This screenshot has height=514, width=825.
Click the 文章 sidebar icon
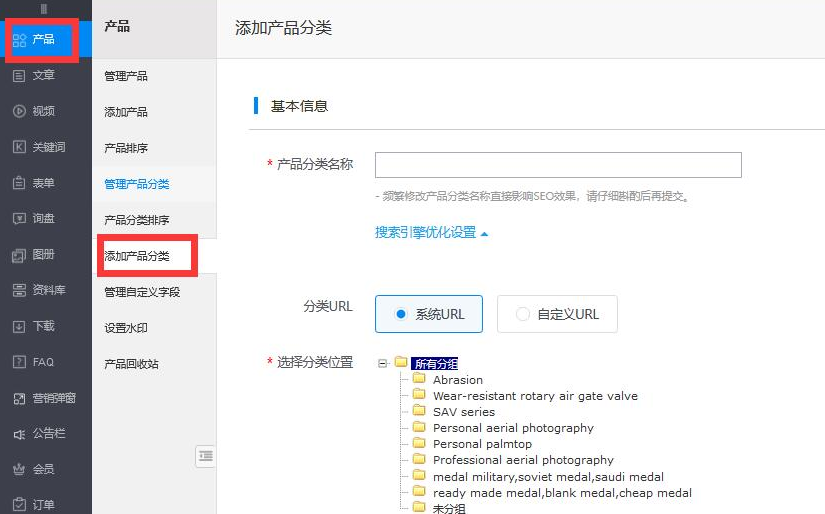tap(19, 75)
